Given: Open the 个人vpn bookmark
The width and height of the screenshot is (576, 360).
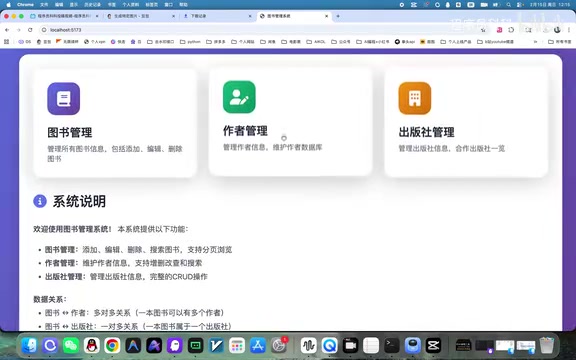Looking at the screenshot, I should pos(94,42).
